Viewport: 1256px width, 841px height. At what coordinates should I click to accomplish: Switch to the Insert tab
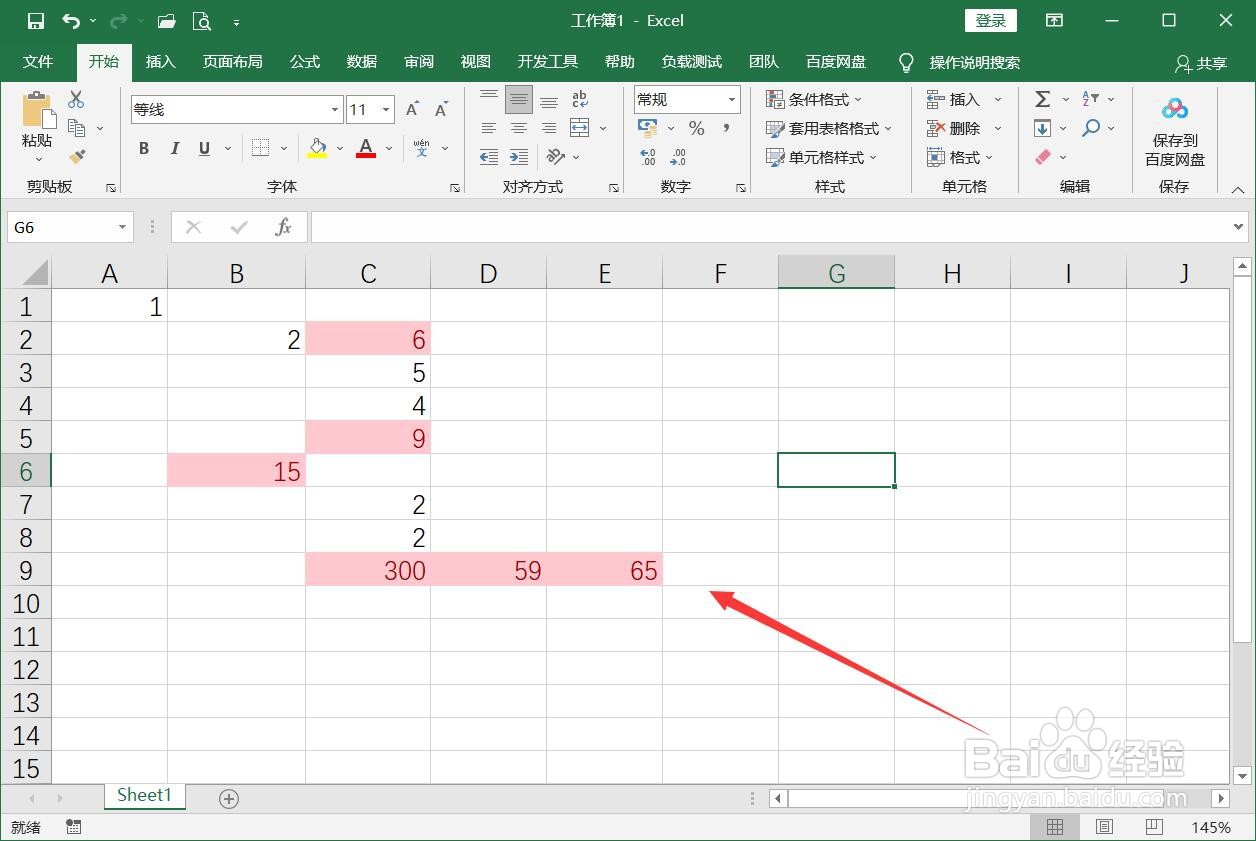(x=160, y=62)
